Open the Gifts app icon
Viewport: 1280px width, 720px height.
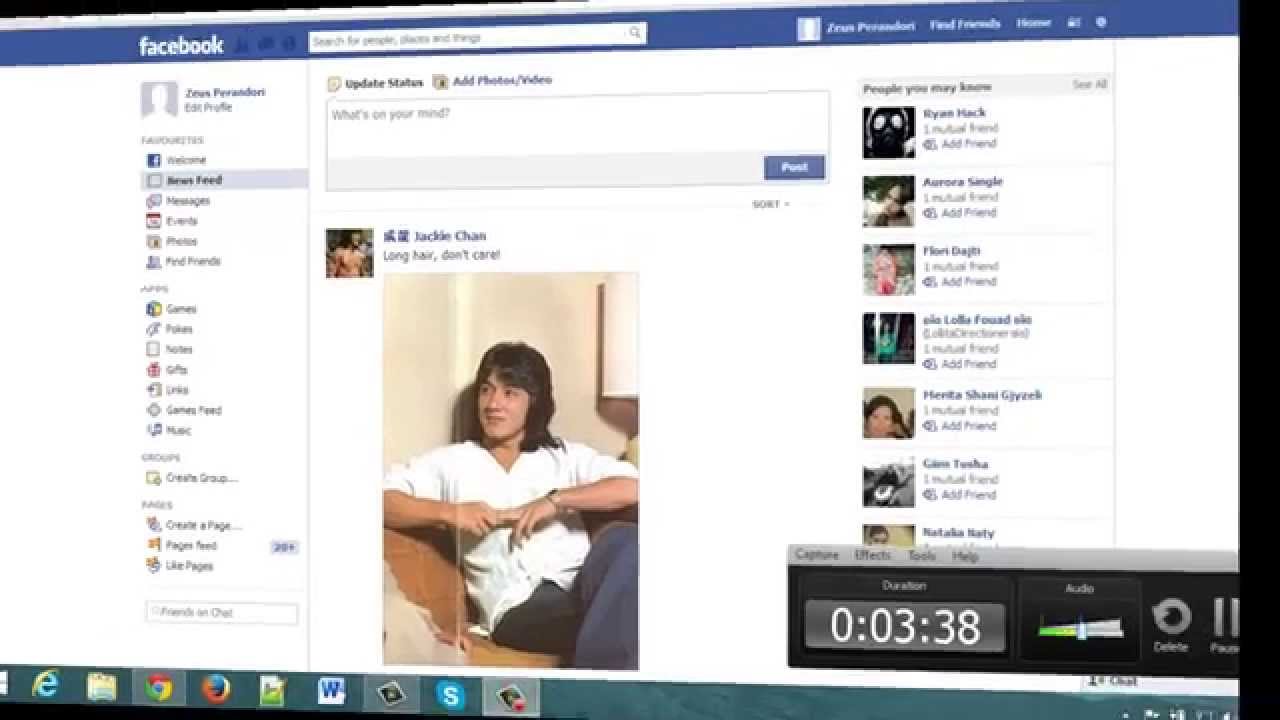[x=154, y=370]
